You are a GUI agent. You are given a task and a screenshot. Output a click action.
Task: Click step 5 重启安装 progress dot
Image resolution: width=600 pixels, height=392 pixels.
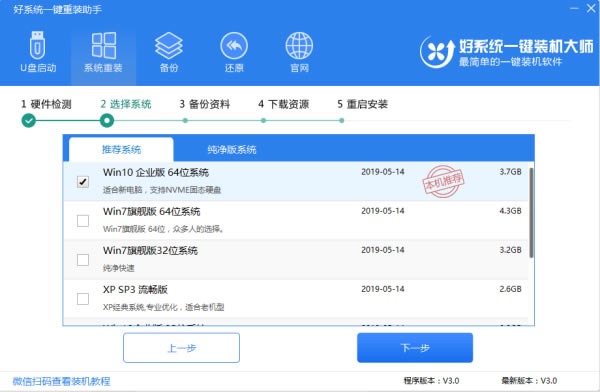(x=342, y=121)
